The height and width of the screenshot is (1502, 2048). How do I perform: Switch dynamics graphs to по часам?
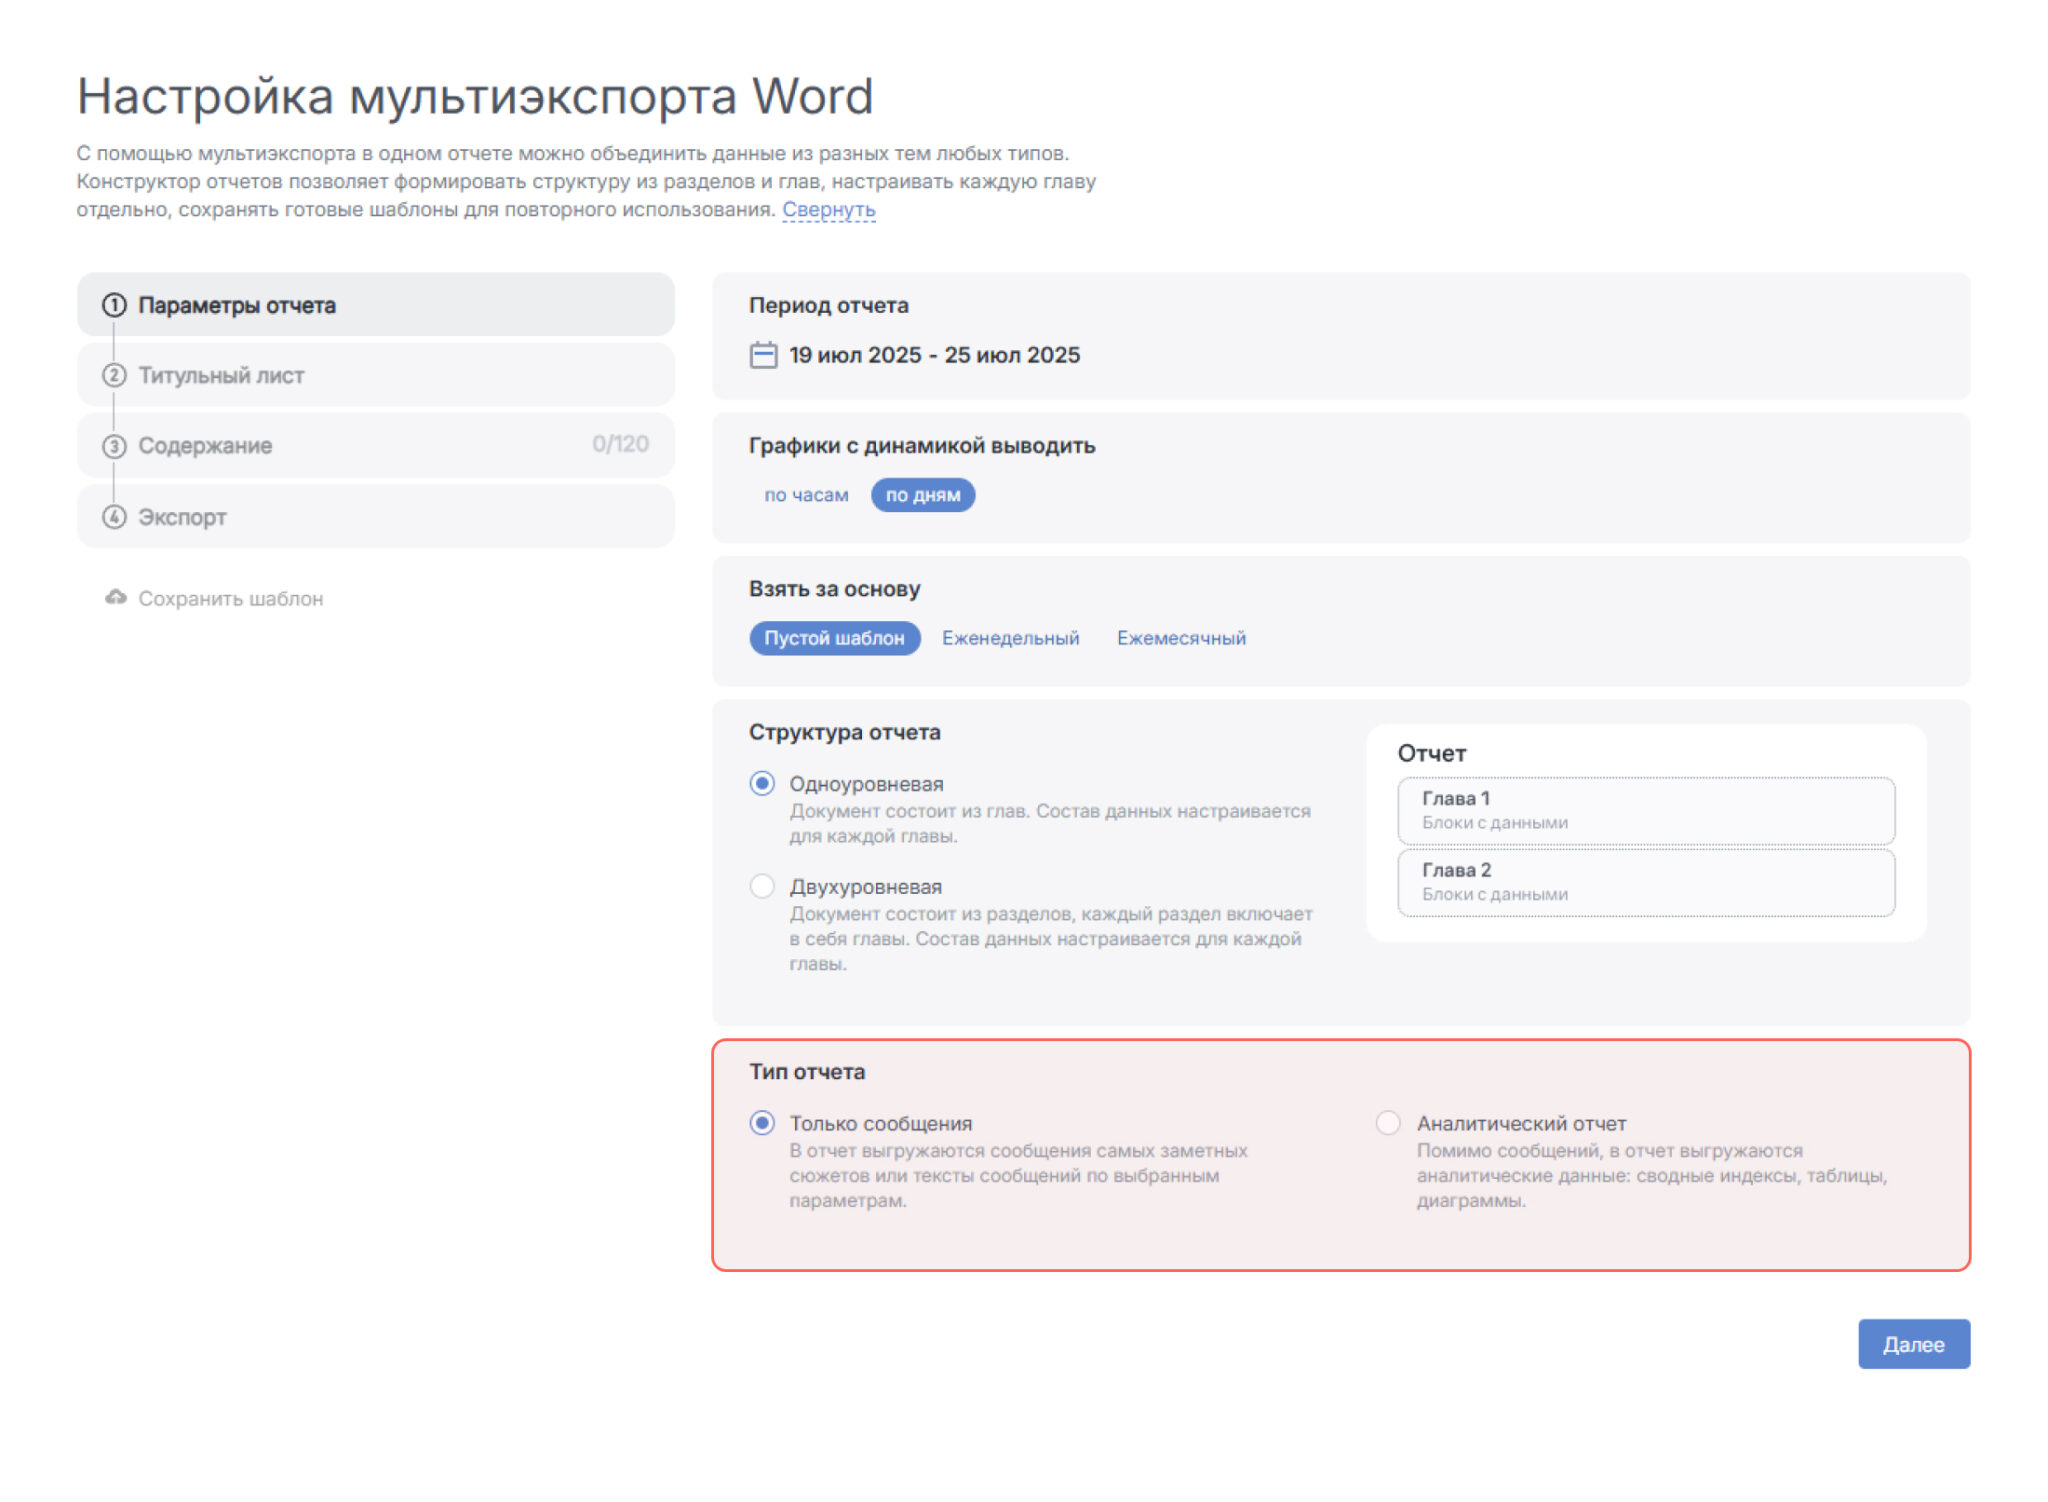click(806, 495)
